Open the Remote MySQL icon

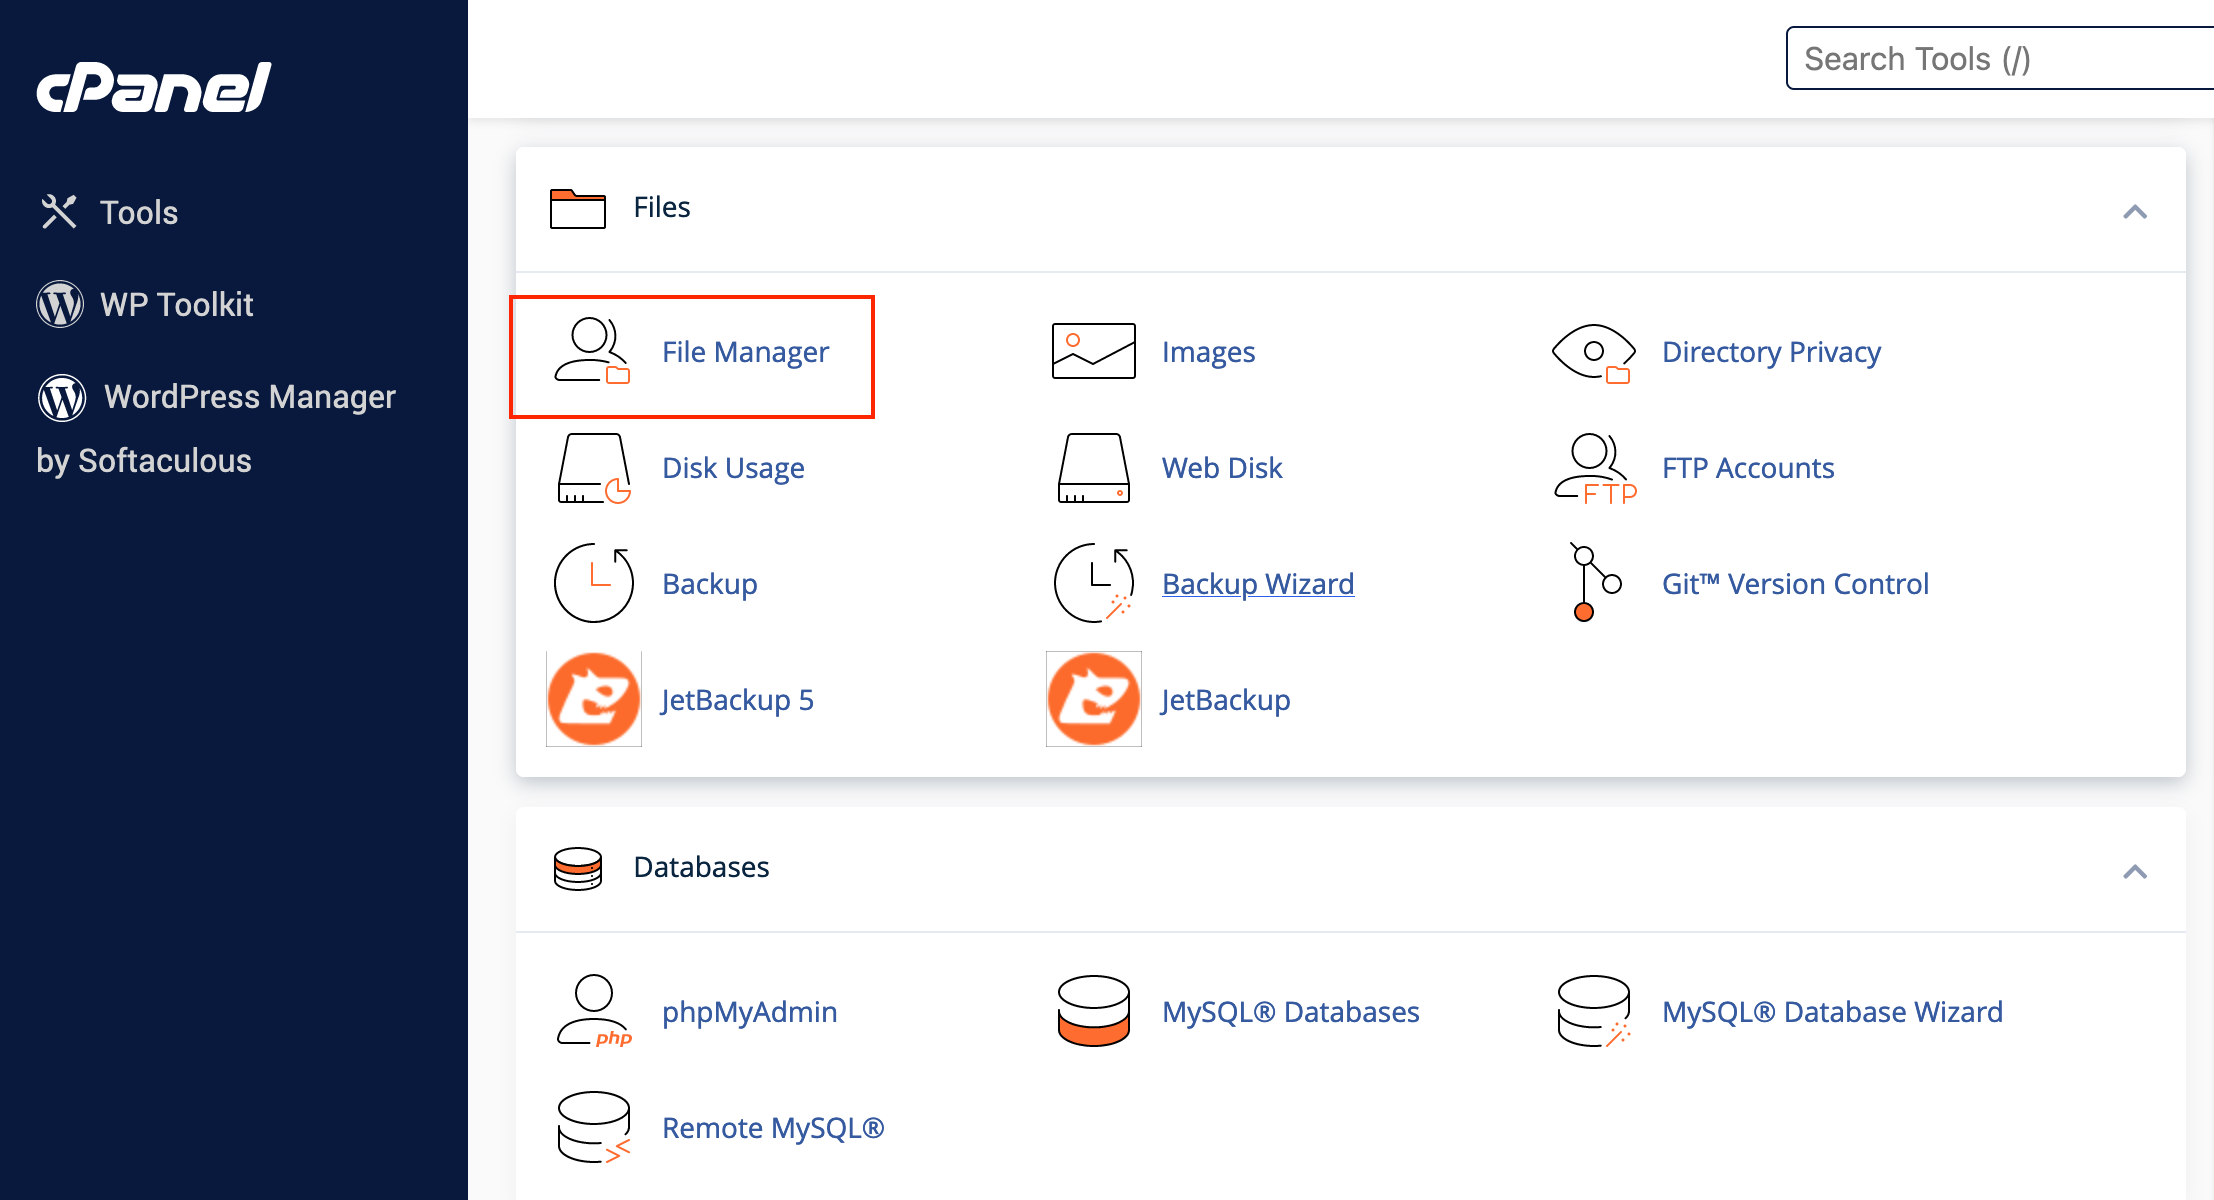coord(594,1127)
